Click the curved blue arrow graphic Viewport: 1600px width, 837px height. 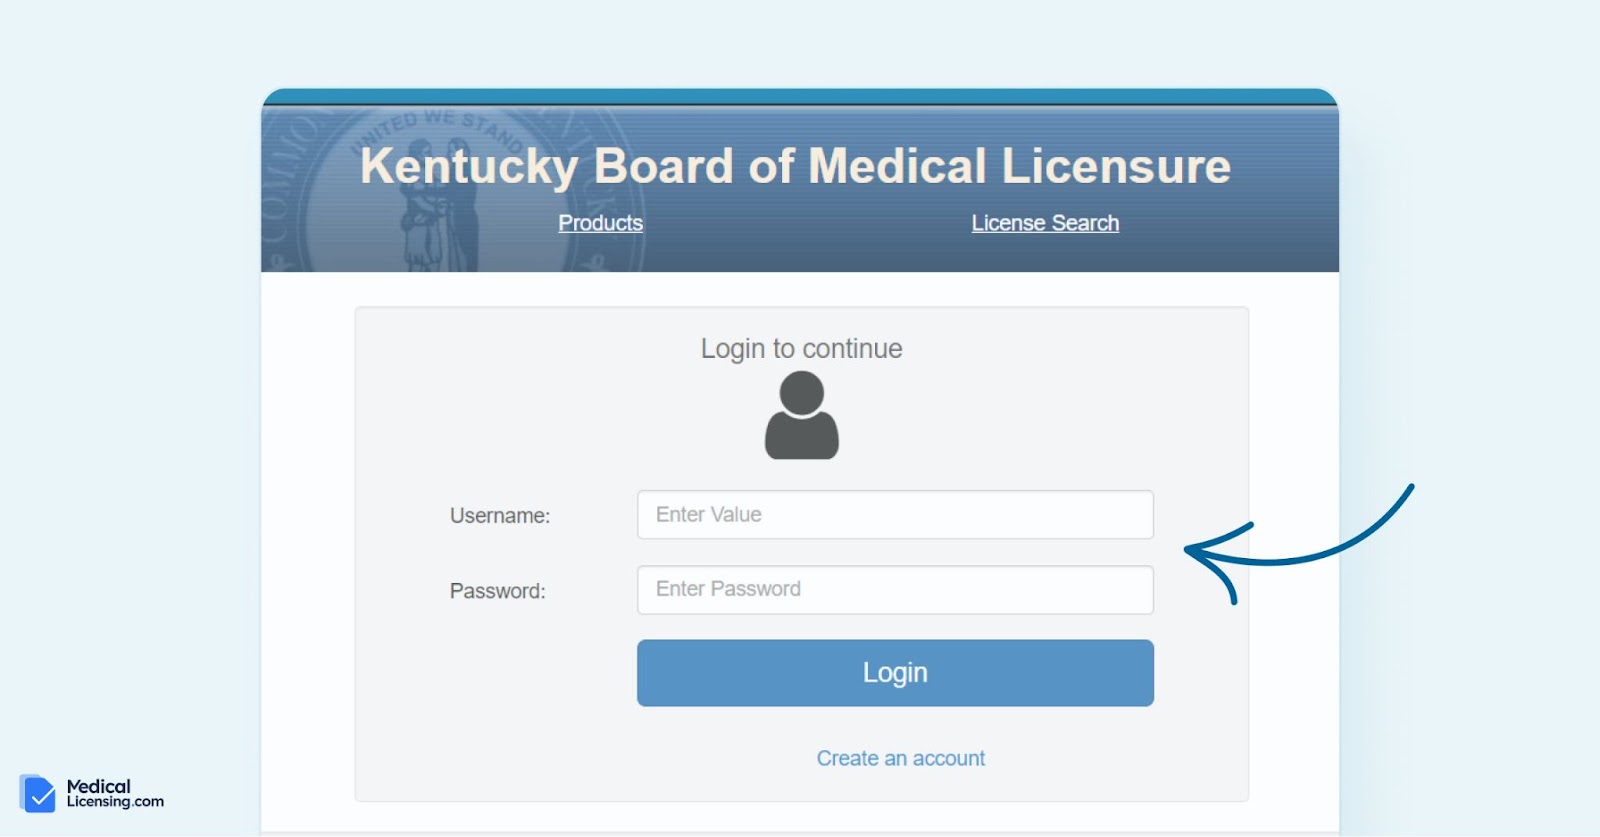tap(1298, 544)
